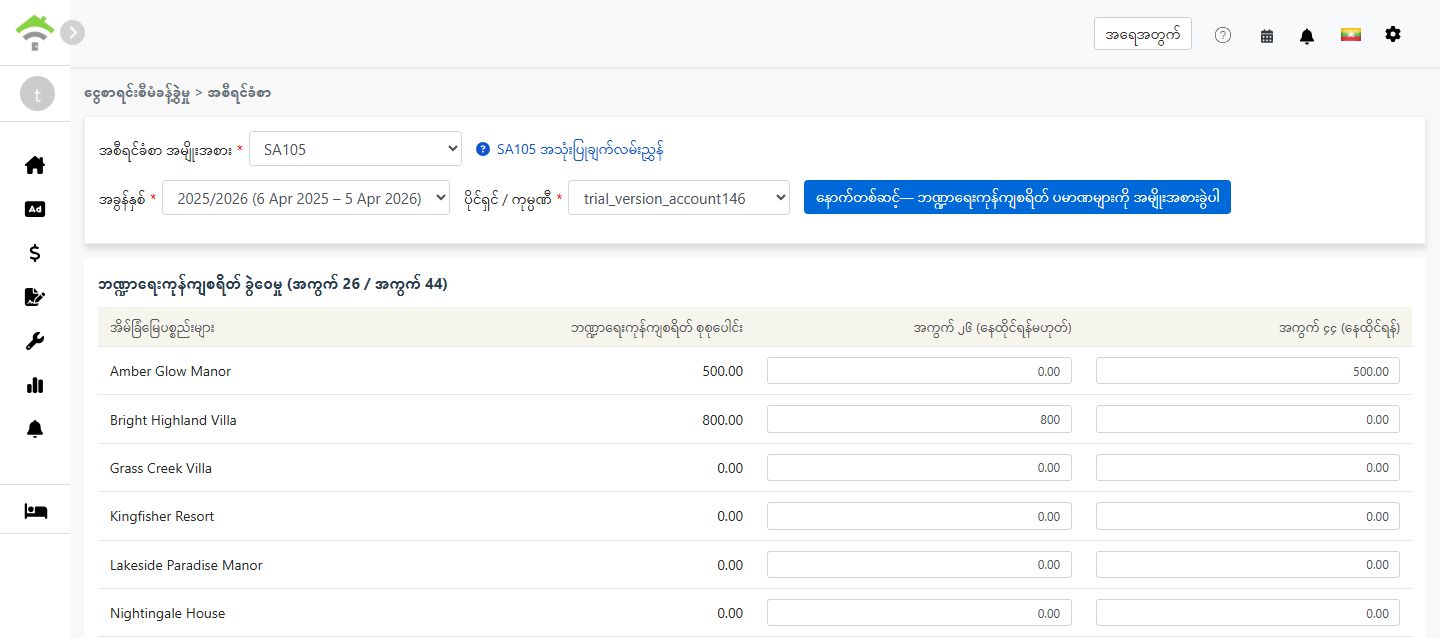
Task: Open settings gear in header
Action: [1393, 34]
